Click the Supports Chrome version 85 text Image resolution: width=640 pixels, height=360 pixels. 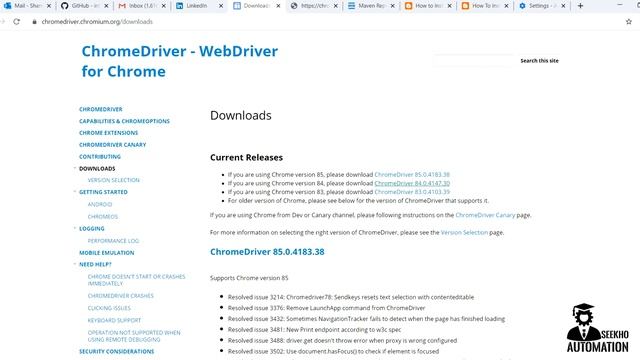pyautogui.click(x=249, y=278)
